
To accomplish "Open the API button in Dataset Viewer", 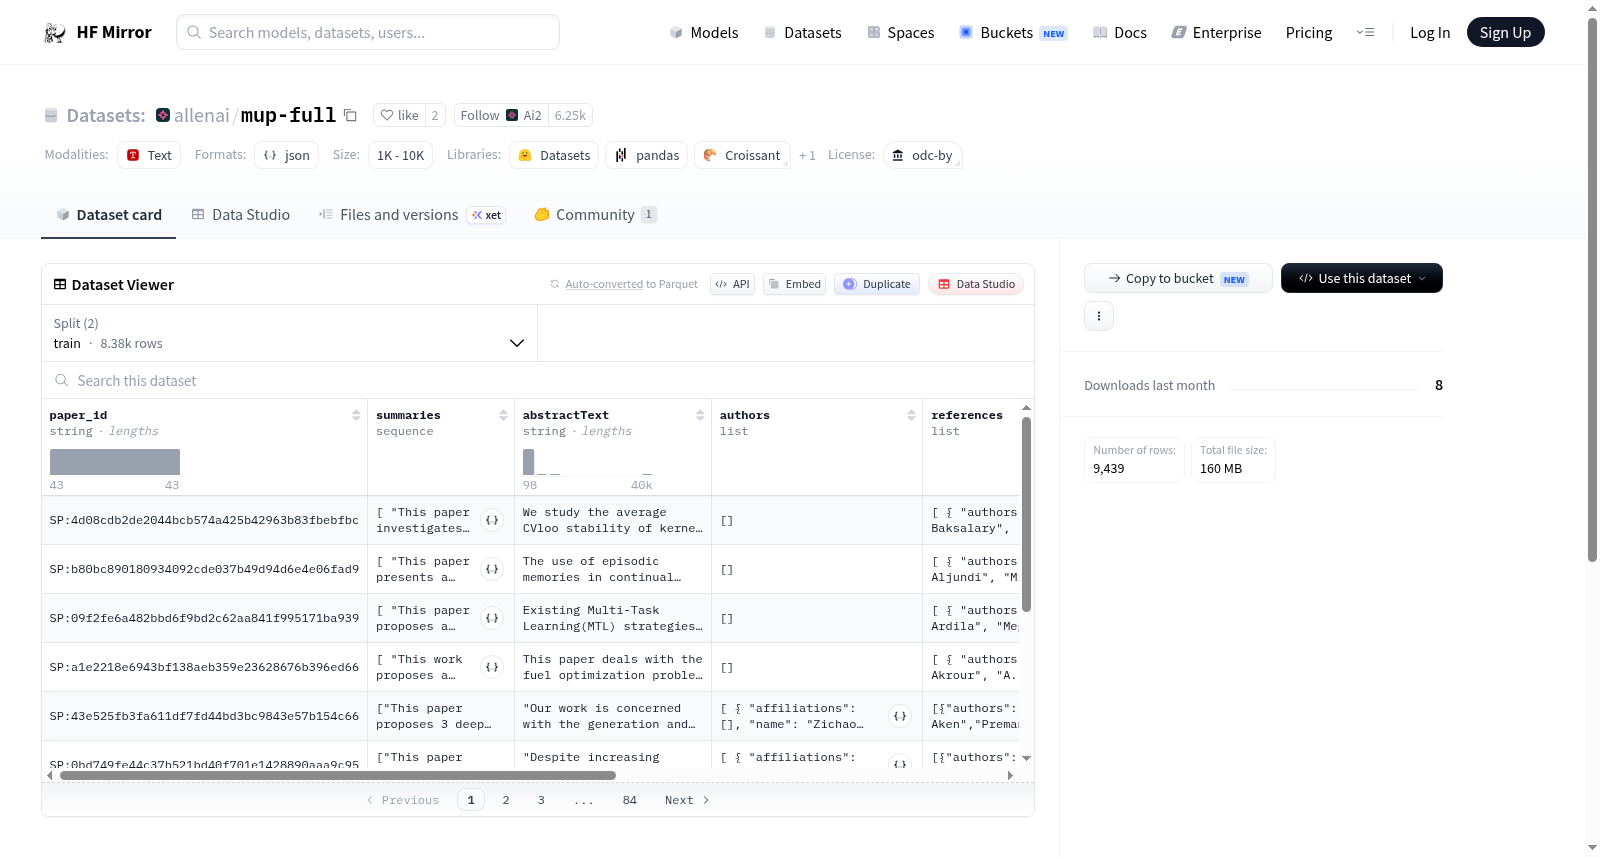I will point(732,284).
